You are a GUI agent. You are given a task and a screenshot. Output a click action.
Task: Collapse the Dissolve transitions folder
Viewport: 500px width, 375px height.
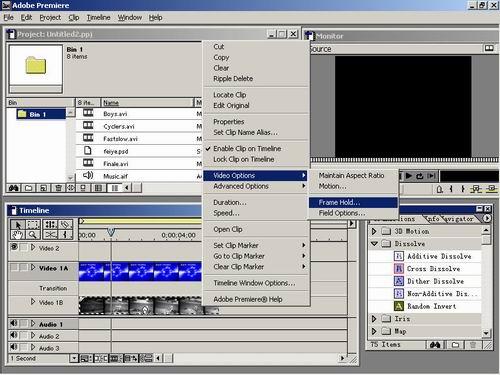pyautogui.click(x=374, y=244)
